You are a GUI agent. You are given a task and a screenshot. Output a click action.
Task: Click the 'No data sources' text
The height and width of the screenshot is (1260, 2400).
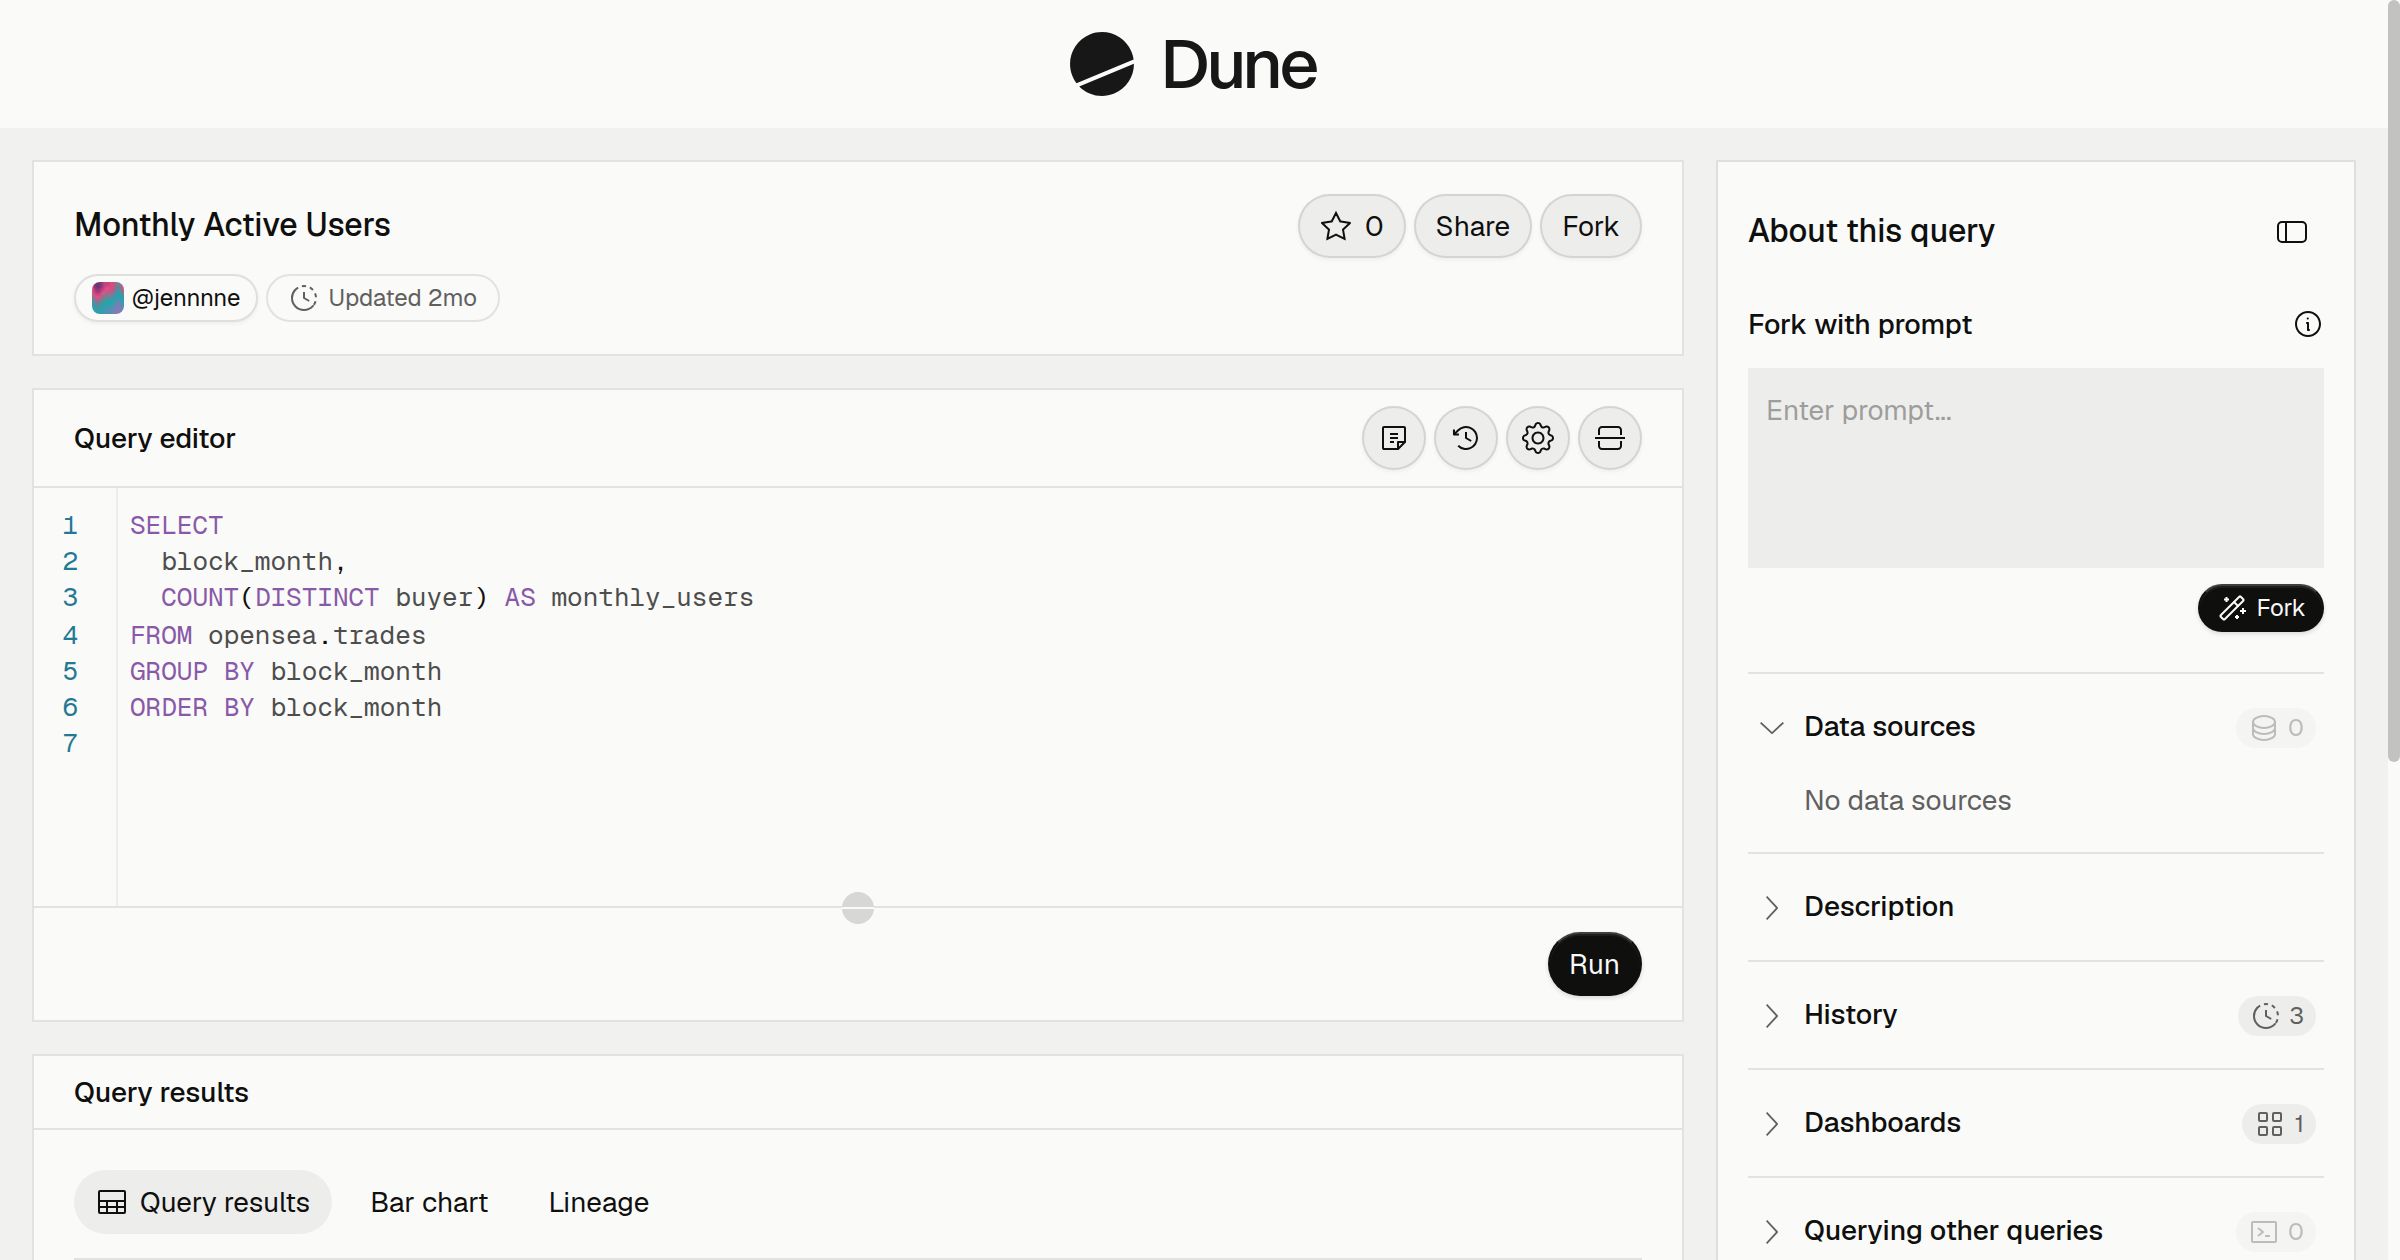point(1907,800)
